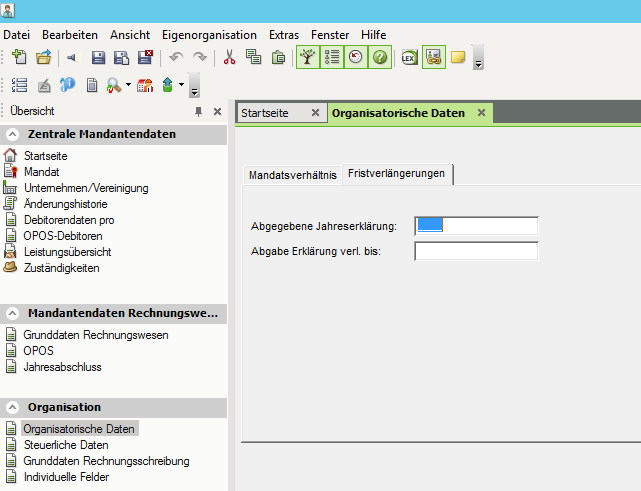641x491 pixels.
Task: Collapse the Mandantendaten Rechnungswesen section
Action: pos(13,313)
